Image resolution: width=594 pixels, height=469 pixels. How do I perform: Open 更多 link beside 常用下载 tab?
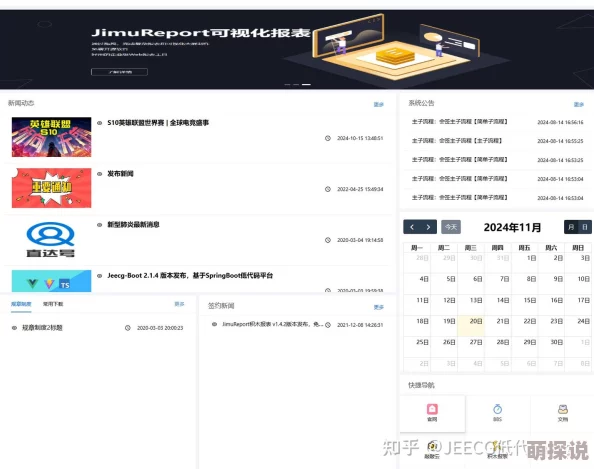[179, 304]
